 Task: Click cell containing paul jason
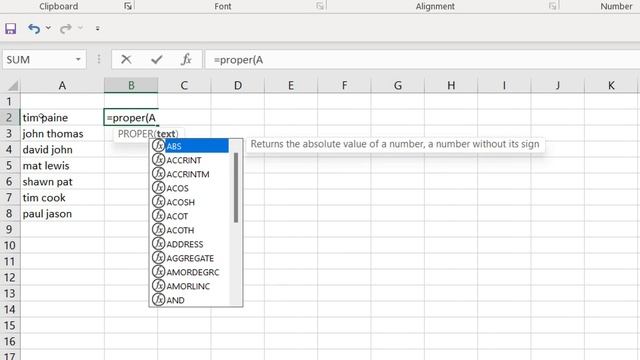[62, 213]
